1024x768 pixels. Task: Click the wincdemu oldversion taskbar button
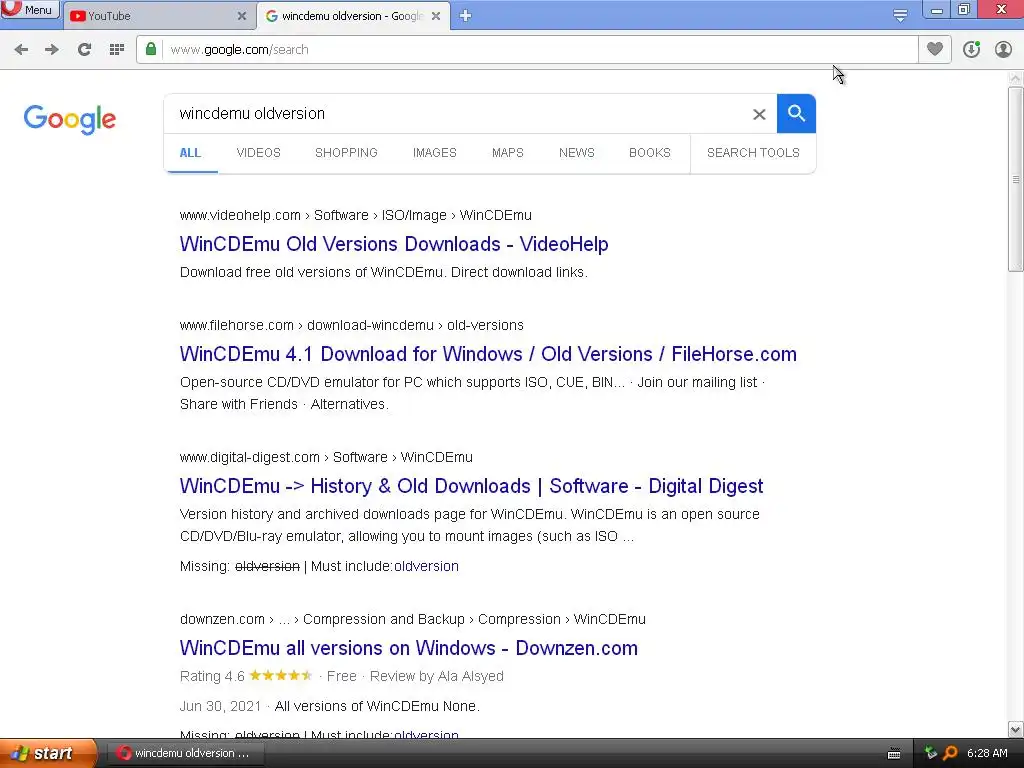point(186,753)
